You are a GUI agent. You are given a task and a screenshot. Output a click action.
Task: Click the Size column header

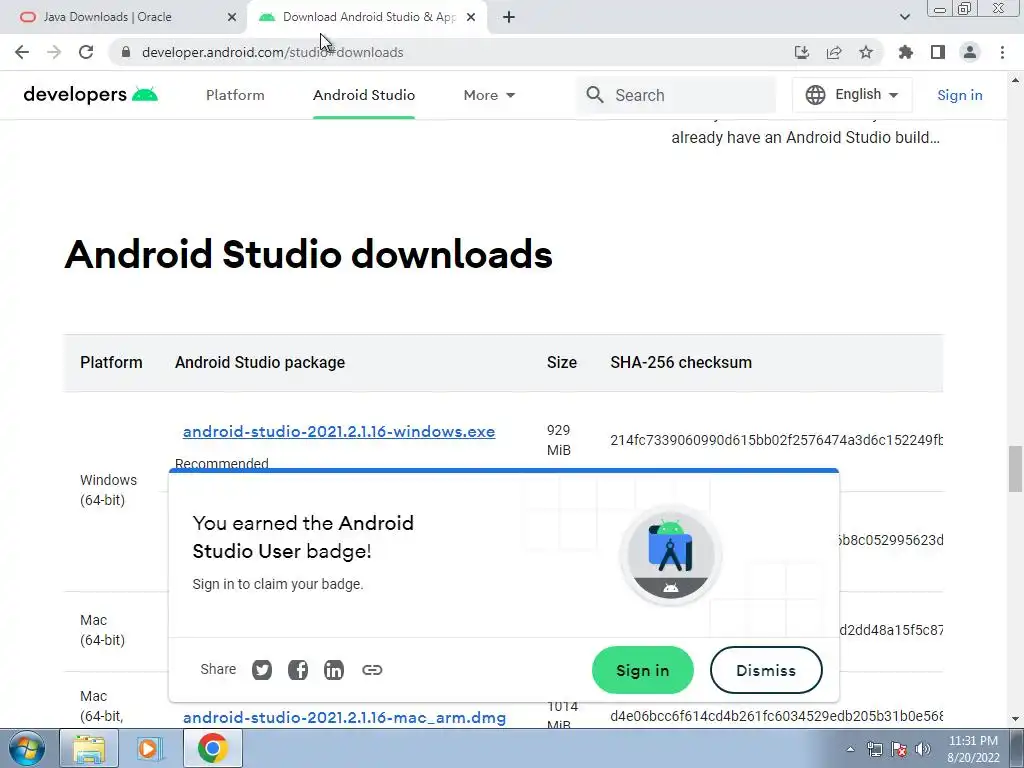pyautogui.click(x=562, y=362)
